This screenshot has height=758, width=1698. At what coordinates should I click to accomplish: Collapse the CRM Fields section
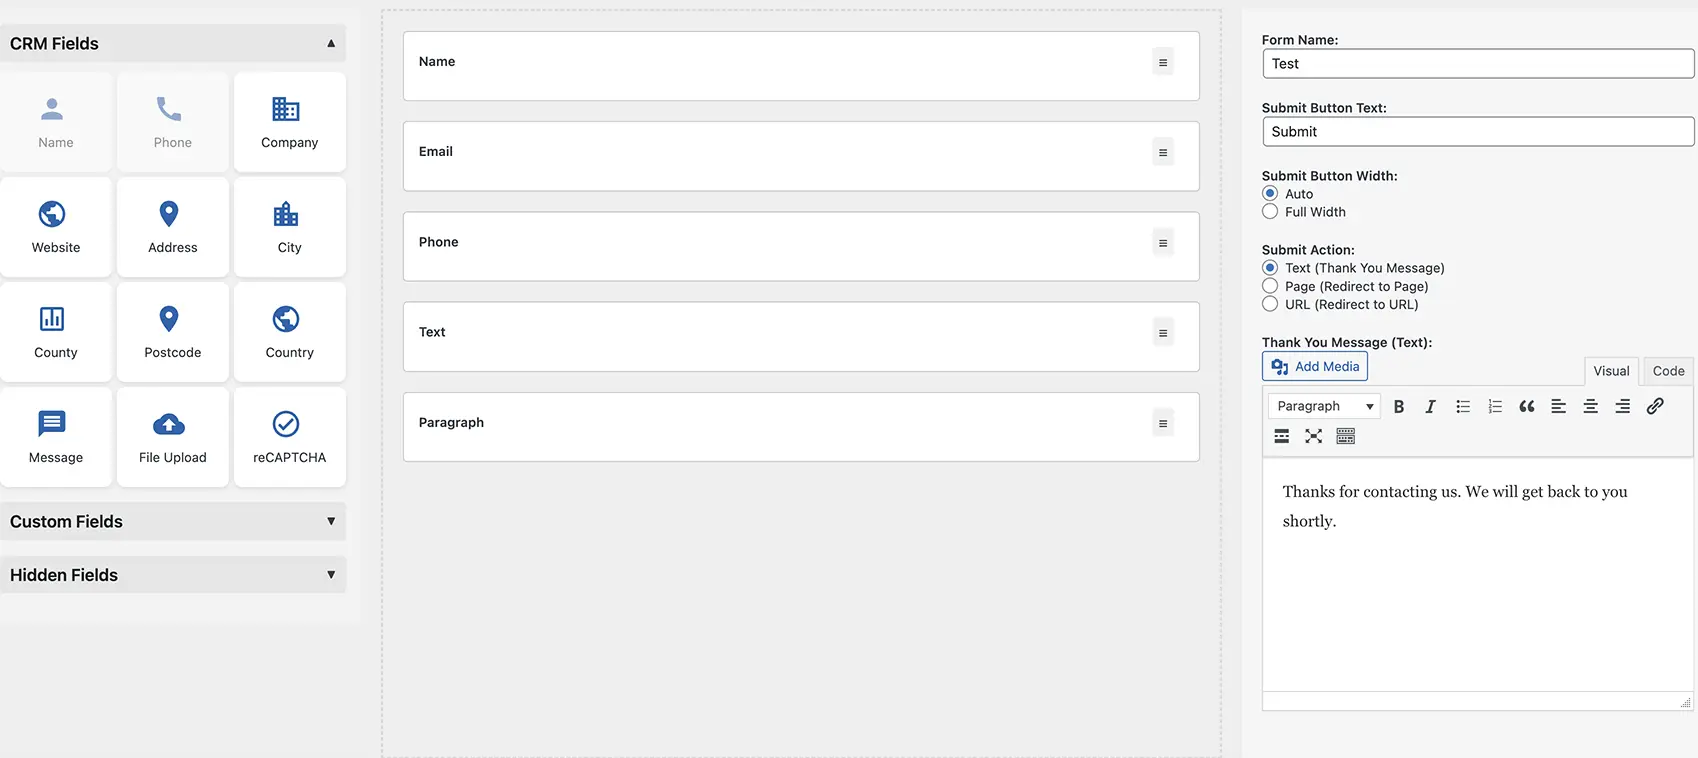tap(331, 43)
